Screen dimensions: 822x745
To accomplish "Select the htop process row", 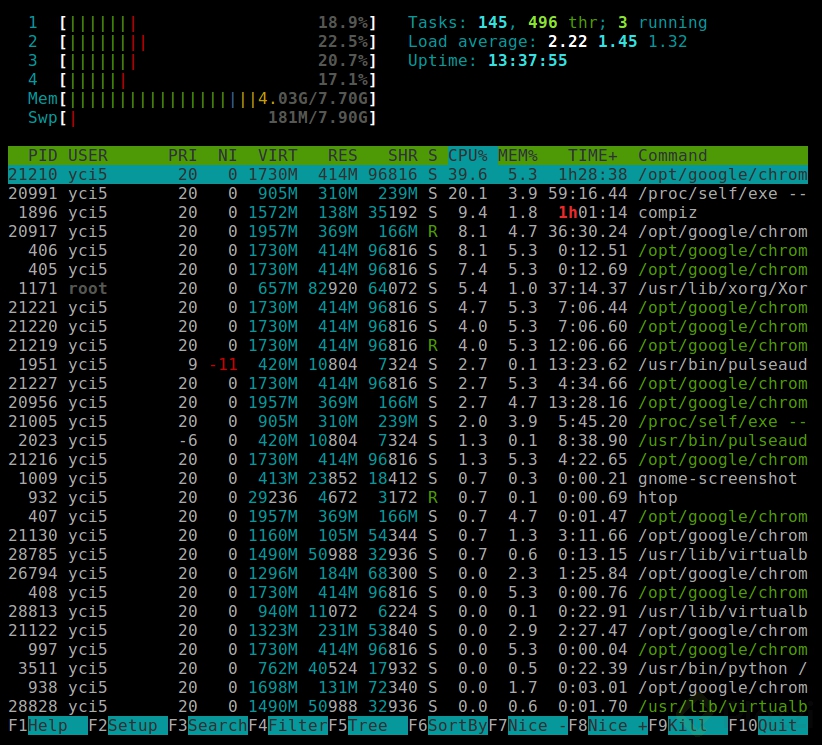I will pos(408,498).
